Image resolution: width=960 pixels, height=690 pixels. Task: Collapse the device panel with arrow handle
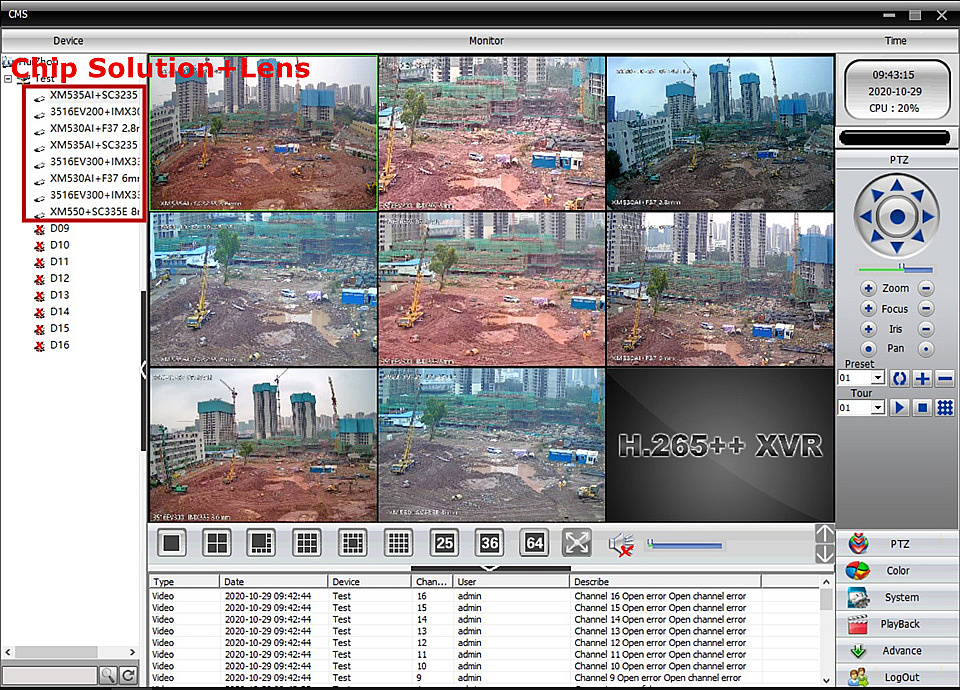(x=143, y=370)
